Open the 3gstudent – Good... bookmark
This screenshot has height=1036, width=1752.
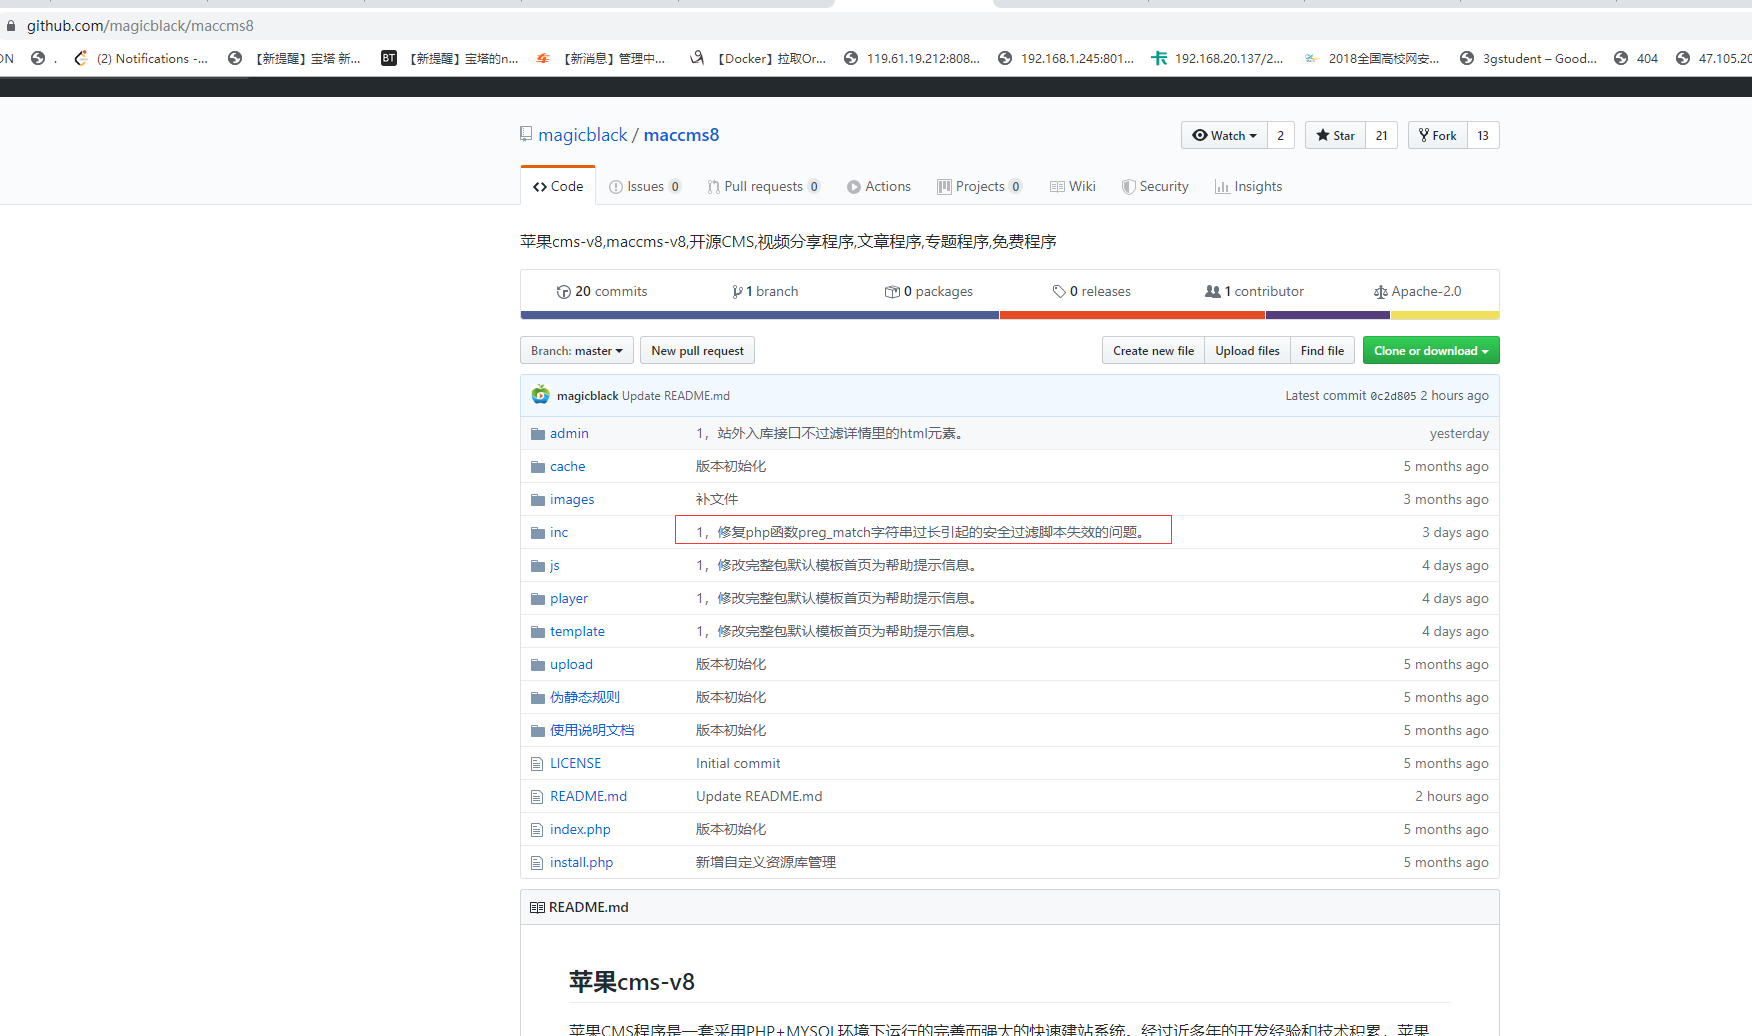coord(1528,58)
